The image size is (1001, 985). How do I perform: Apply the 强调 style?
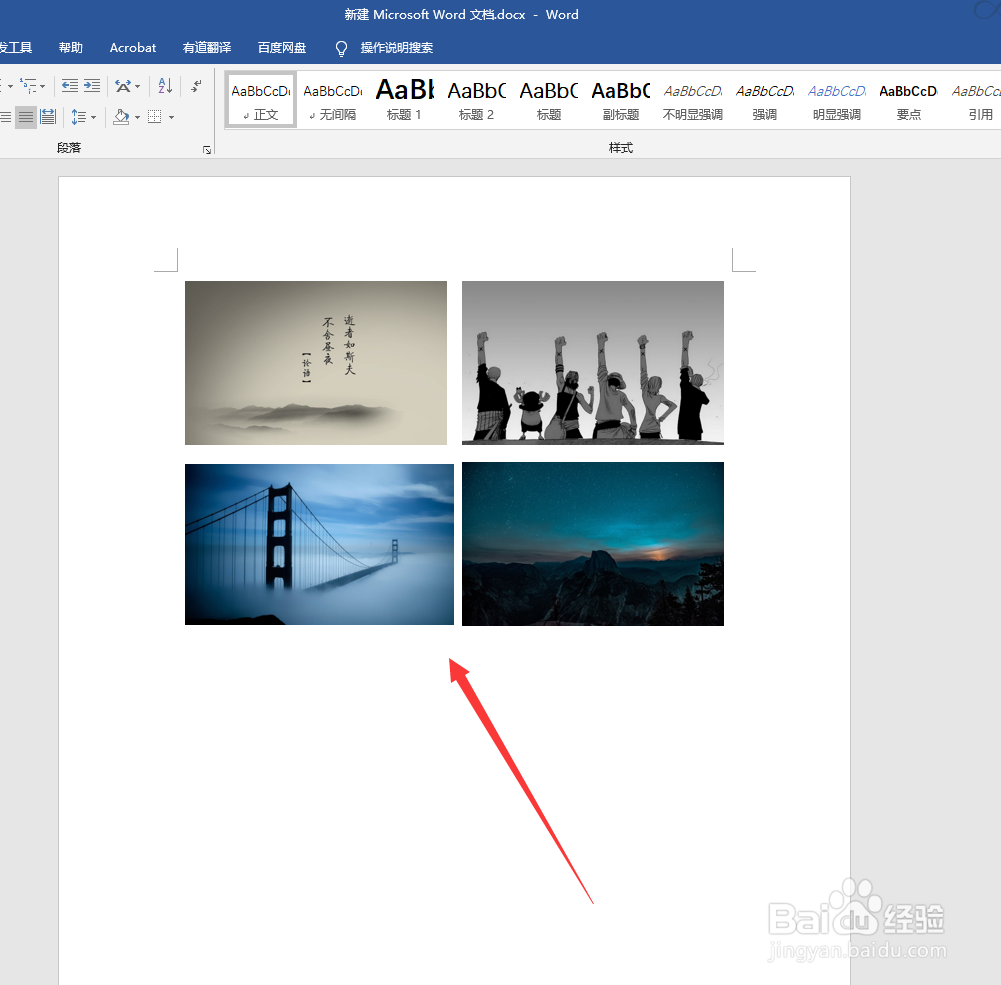click(765, 100)
